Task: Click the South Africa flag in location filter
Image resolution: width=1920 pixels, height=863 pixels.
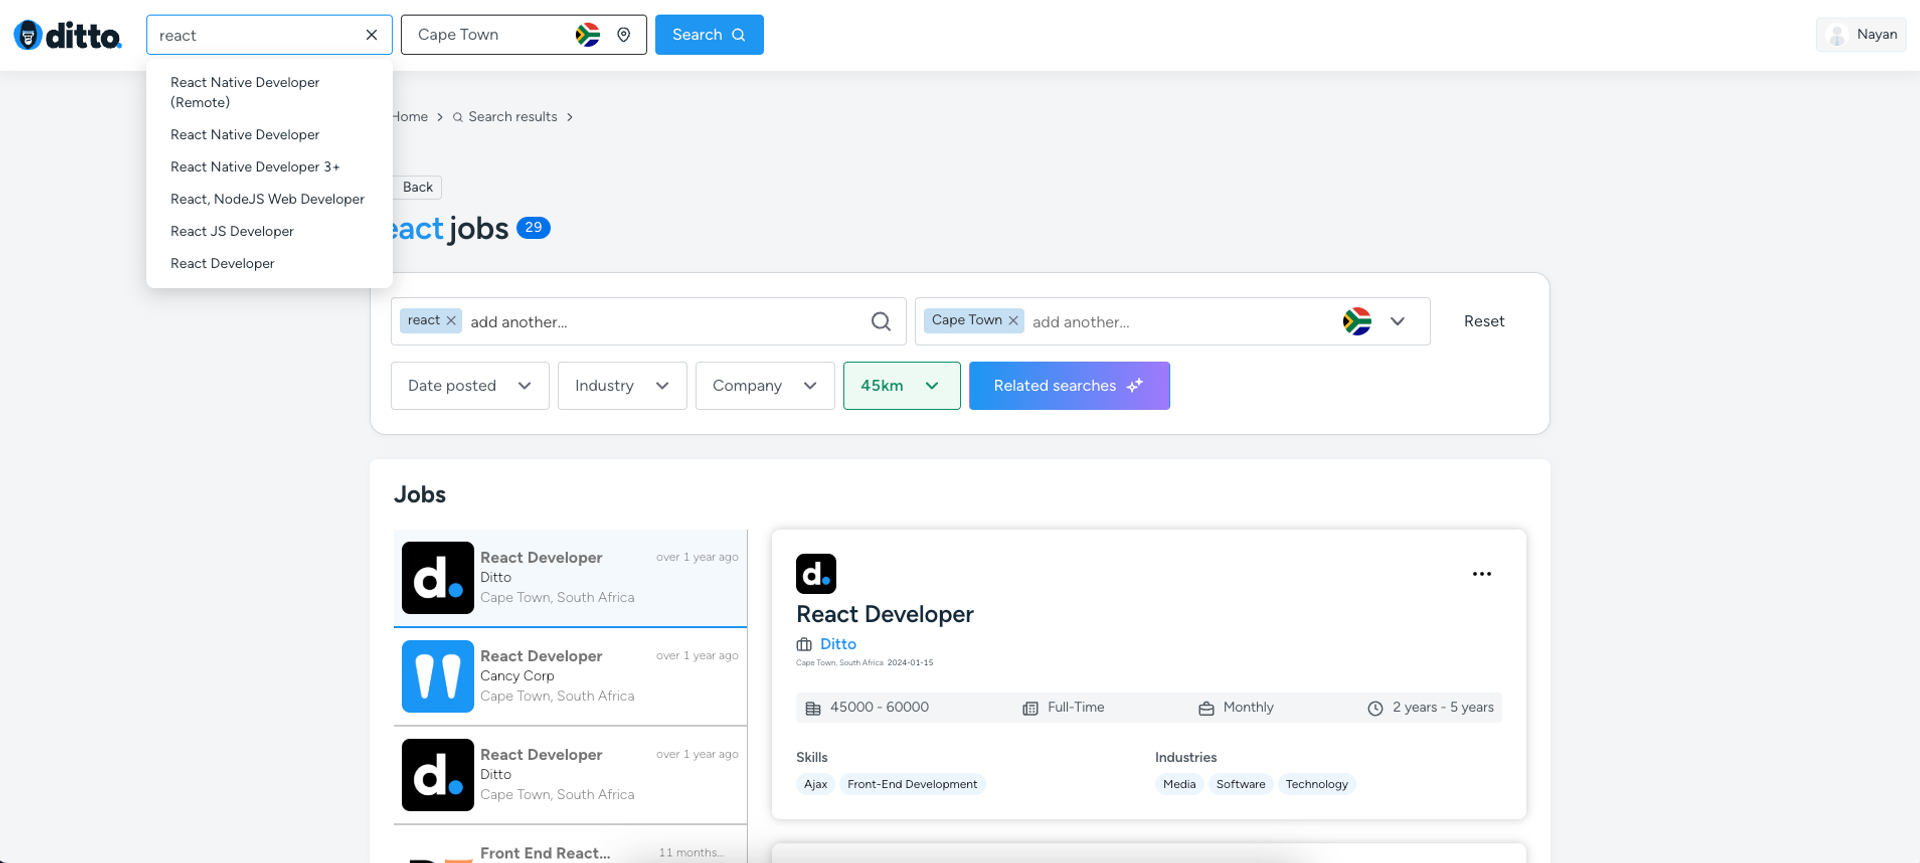Action: pyautogui.click(x=1357, y=321)
